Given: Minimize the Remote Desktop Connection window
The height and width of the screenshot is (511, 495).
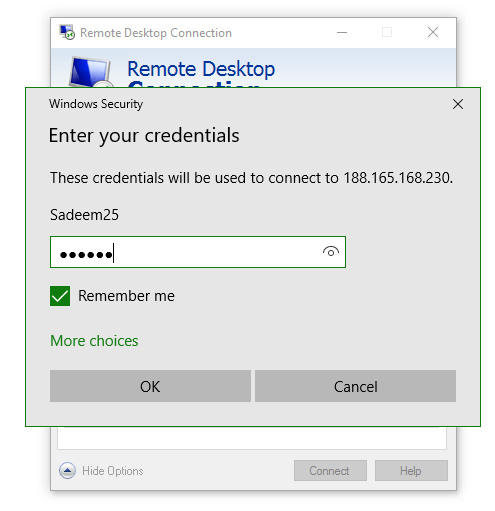Looking at the screenshot, I should [x=342, y=32].
